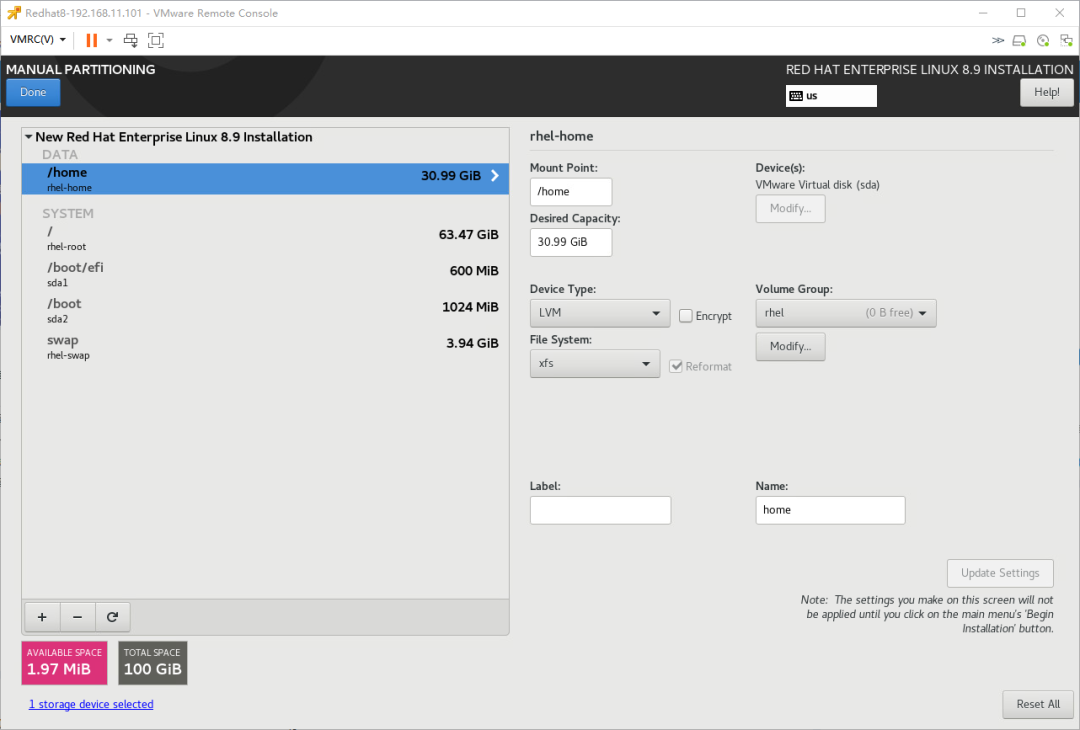Click the rhel-home heading text
The width and height of the screenshot is (1080, 730).
click(561, 136)
